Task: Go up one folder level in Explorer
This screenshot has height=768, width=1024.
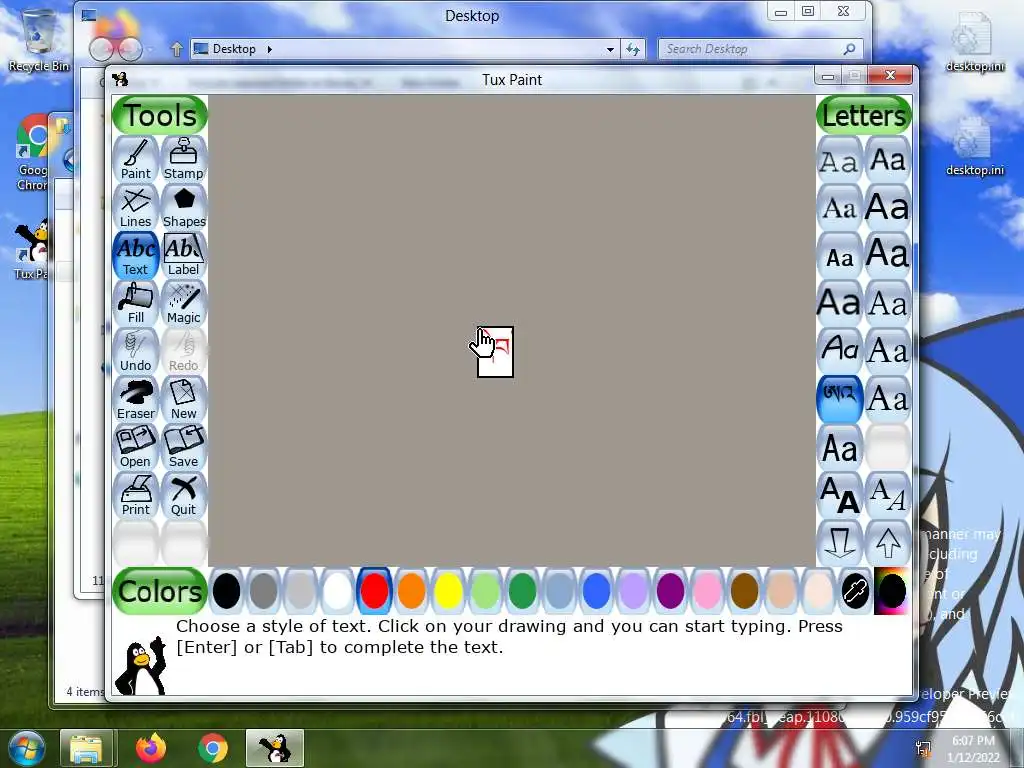Action: (176, 49)
